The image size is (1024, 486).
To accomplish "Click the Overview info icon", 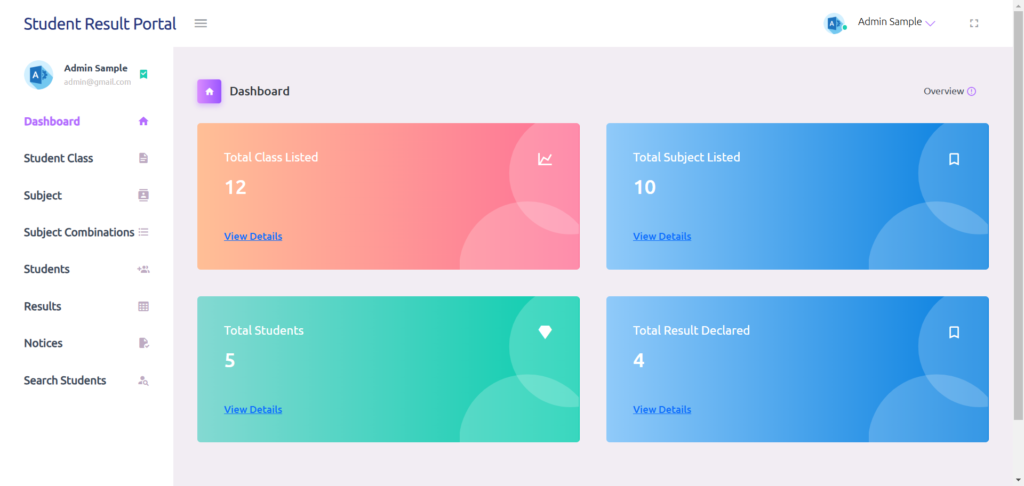I will 971,91.
